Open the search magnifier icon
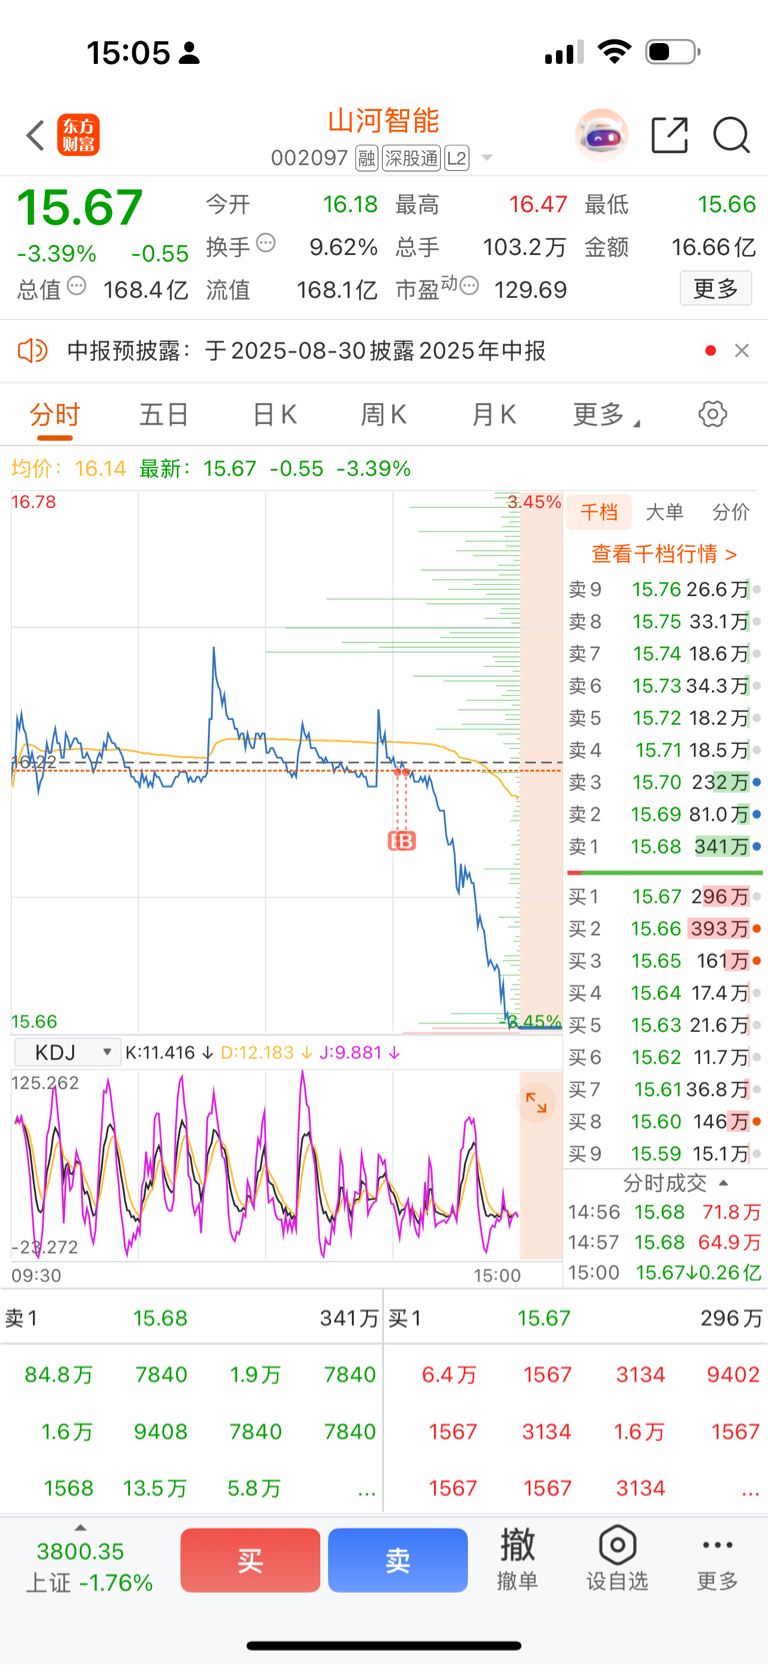 731,135
